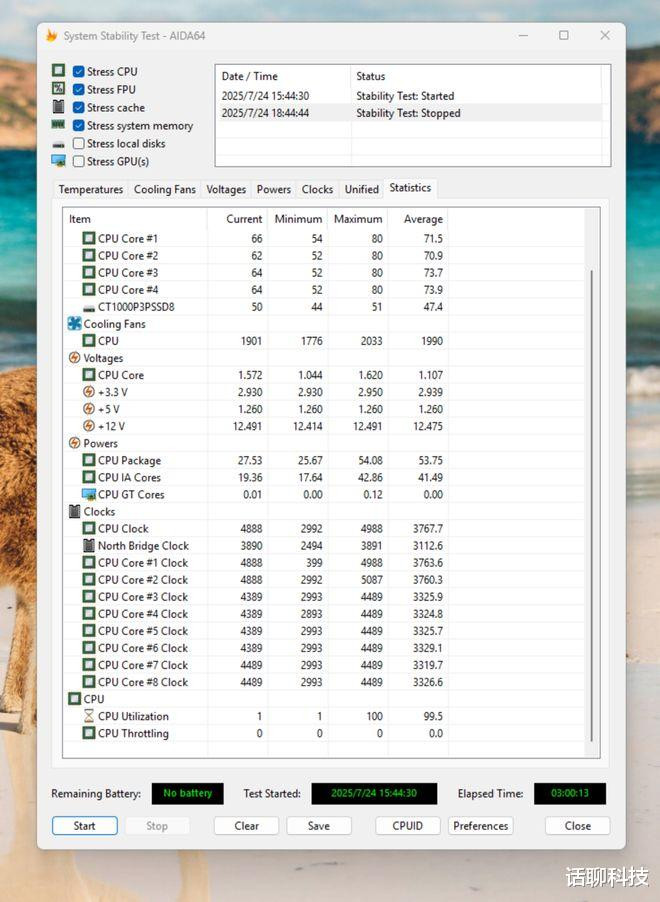Click the CPU GT Cores display icon
The height and width of the screenshot is (902, 660).
click(89, 494)
